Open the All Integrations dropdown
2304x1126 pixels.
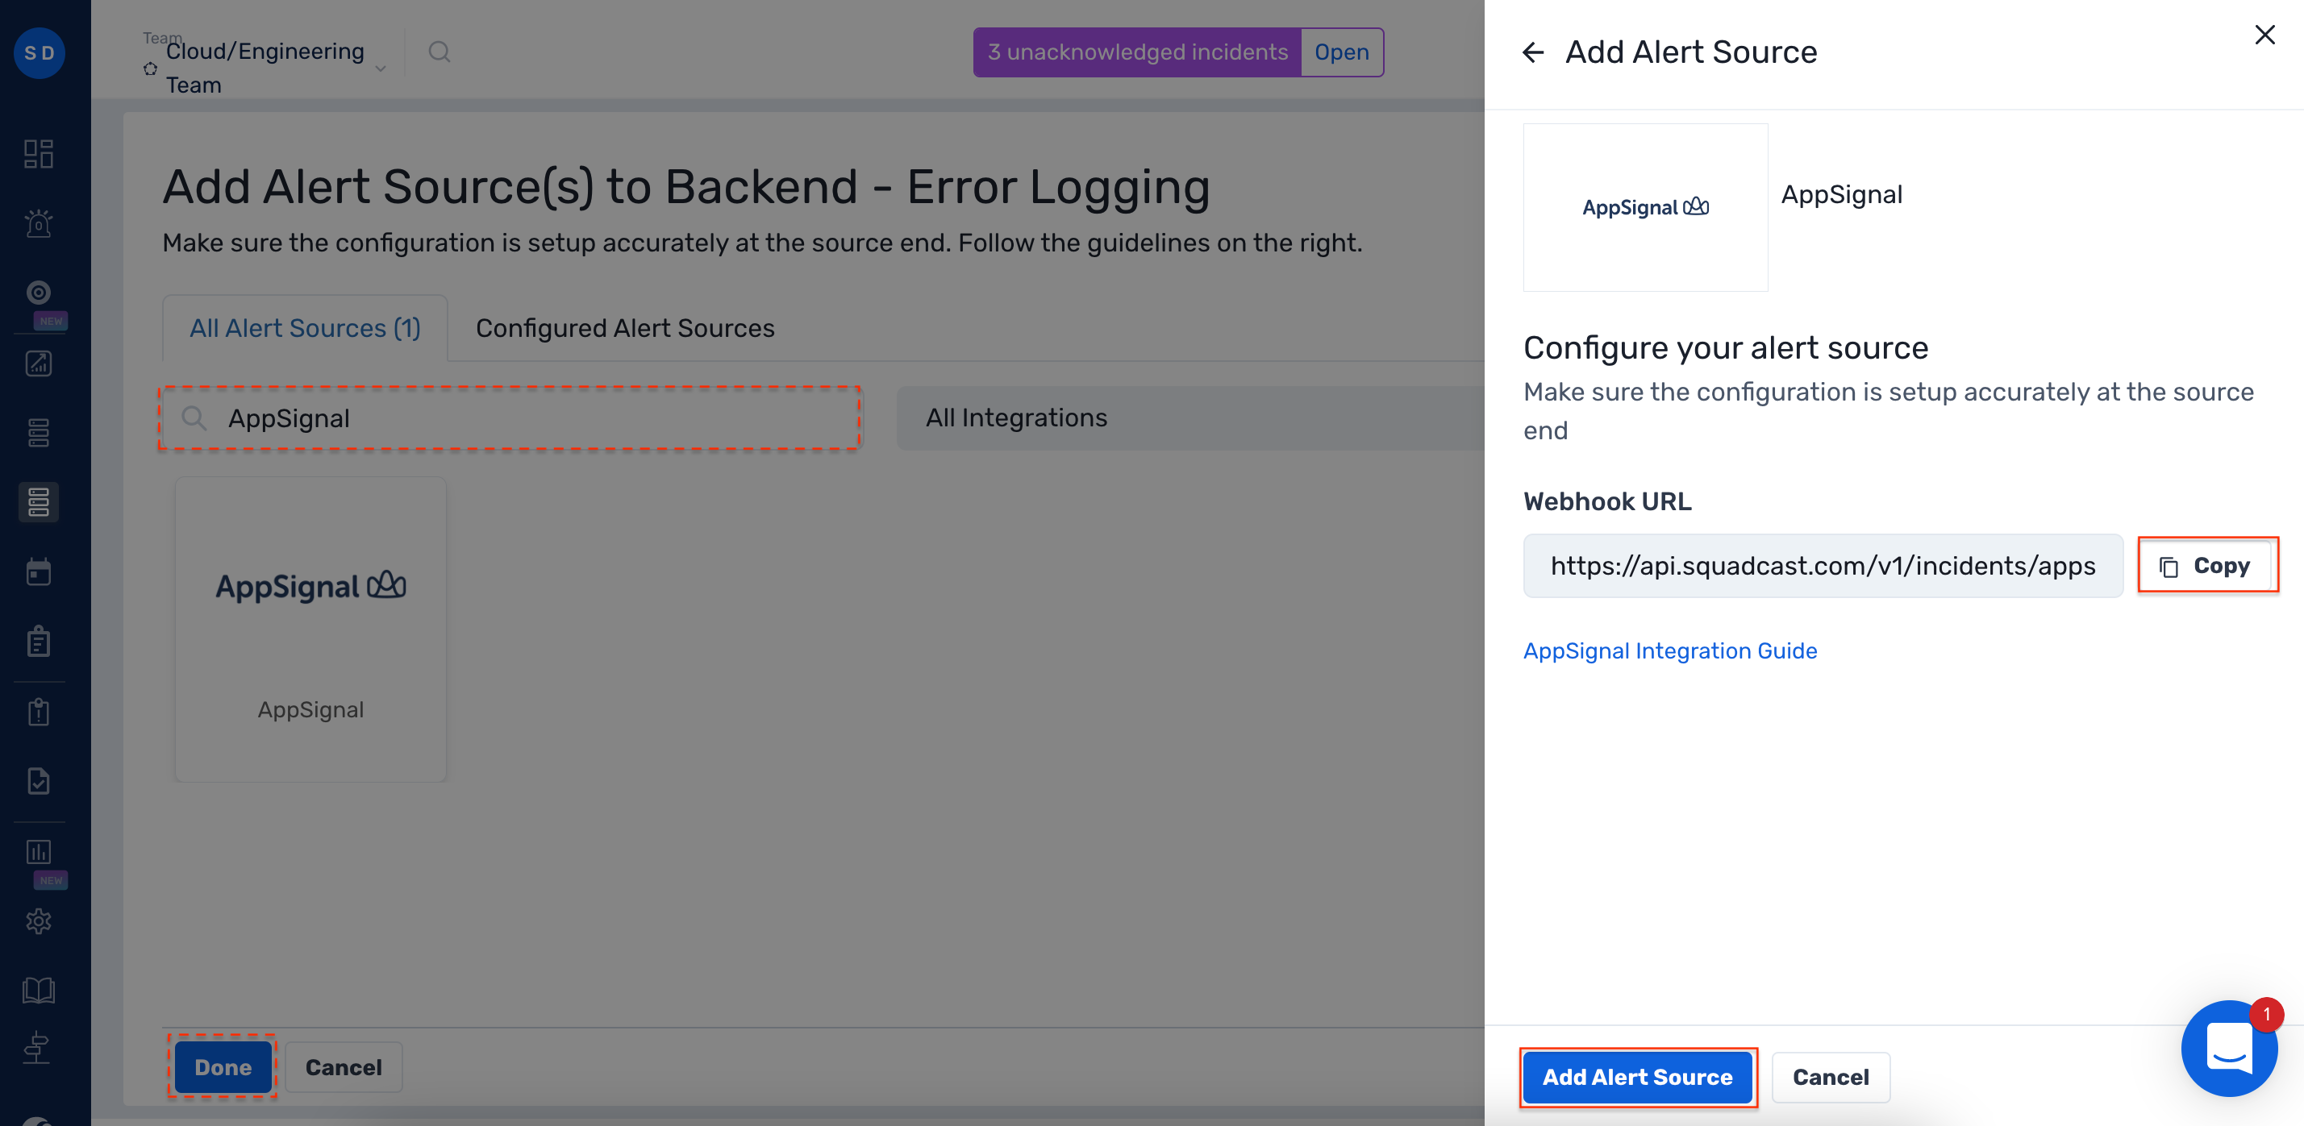tap(1190, 418)
